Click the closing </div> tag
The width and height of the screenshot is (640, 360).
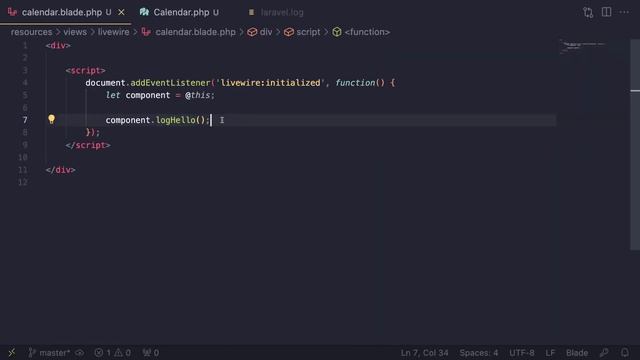60,170
